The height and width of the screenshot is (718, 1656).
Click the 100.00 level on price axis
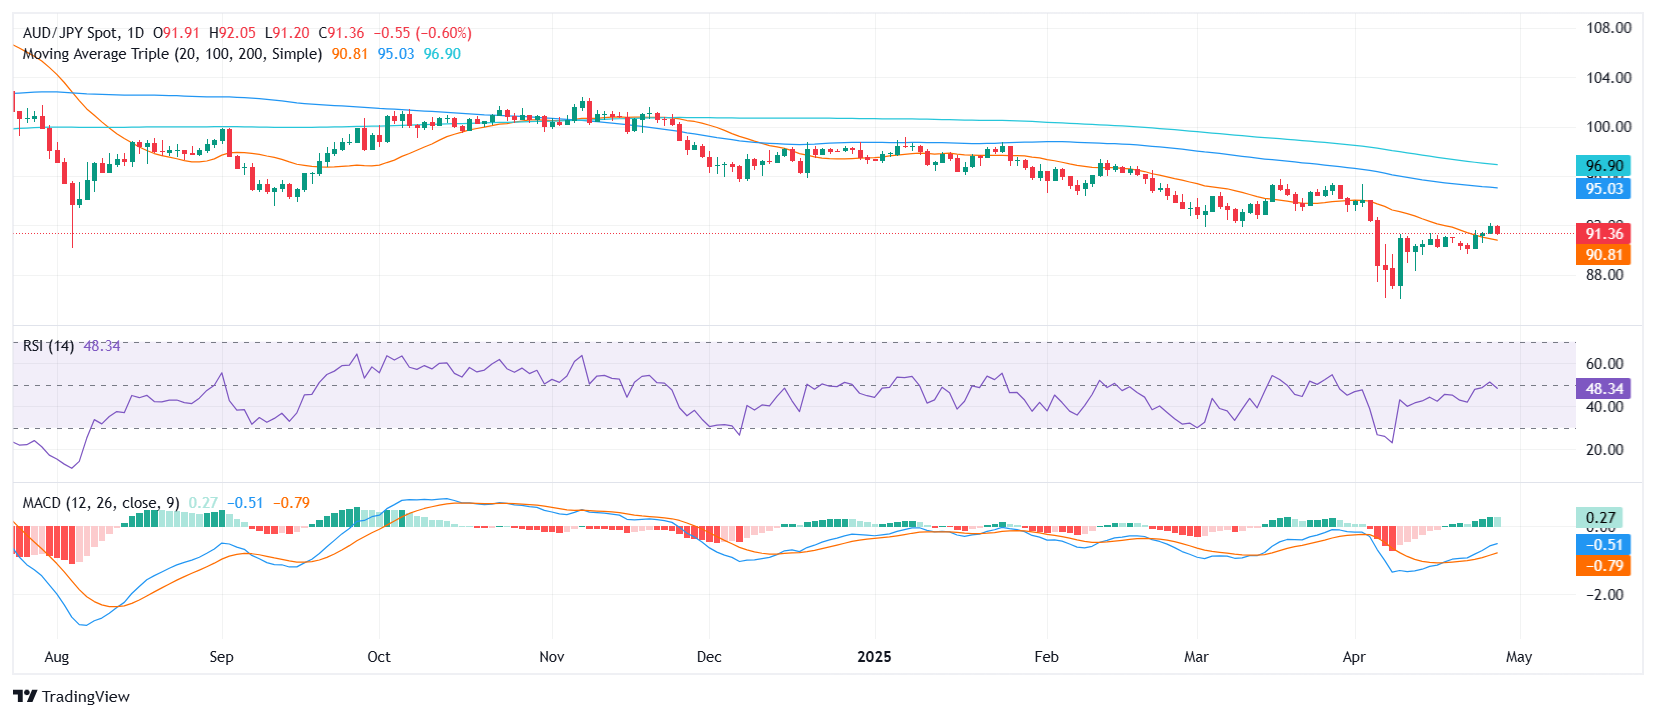[x=1608, y=127]
